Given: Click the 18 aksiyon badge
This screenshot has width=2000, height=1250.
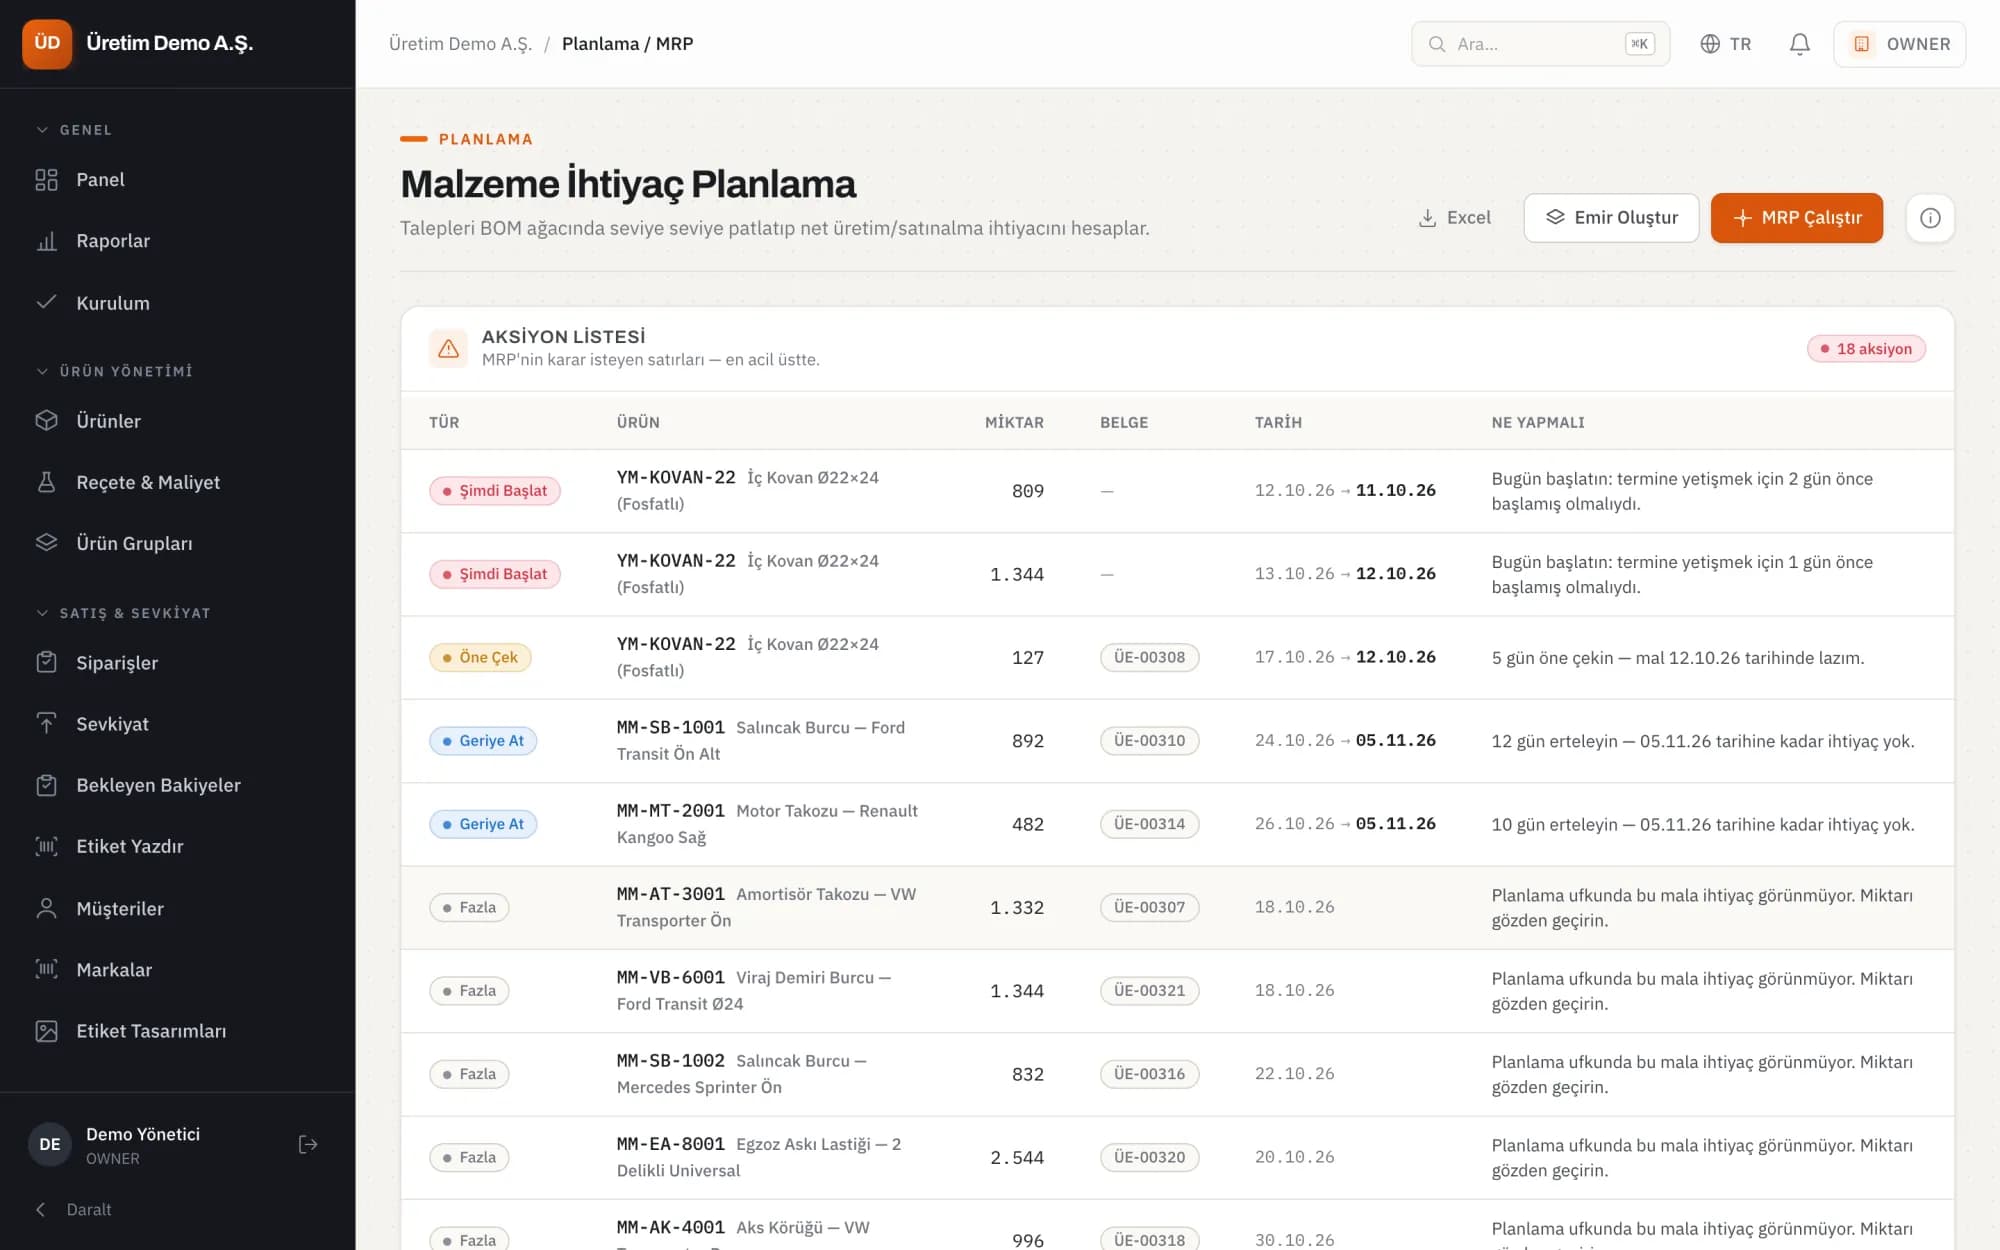Looking at the screenshot, I should click(1865, 349).
